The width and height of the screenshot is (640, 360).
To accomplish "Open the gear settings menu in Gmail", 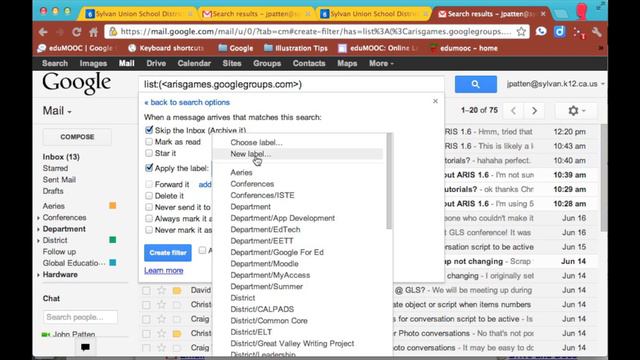I will click(x=576, y=111).
